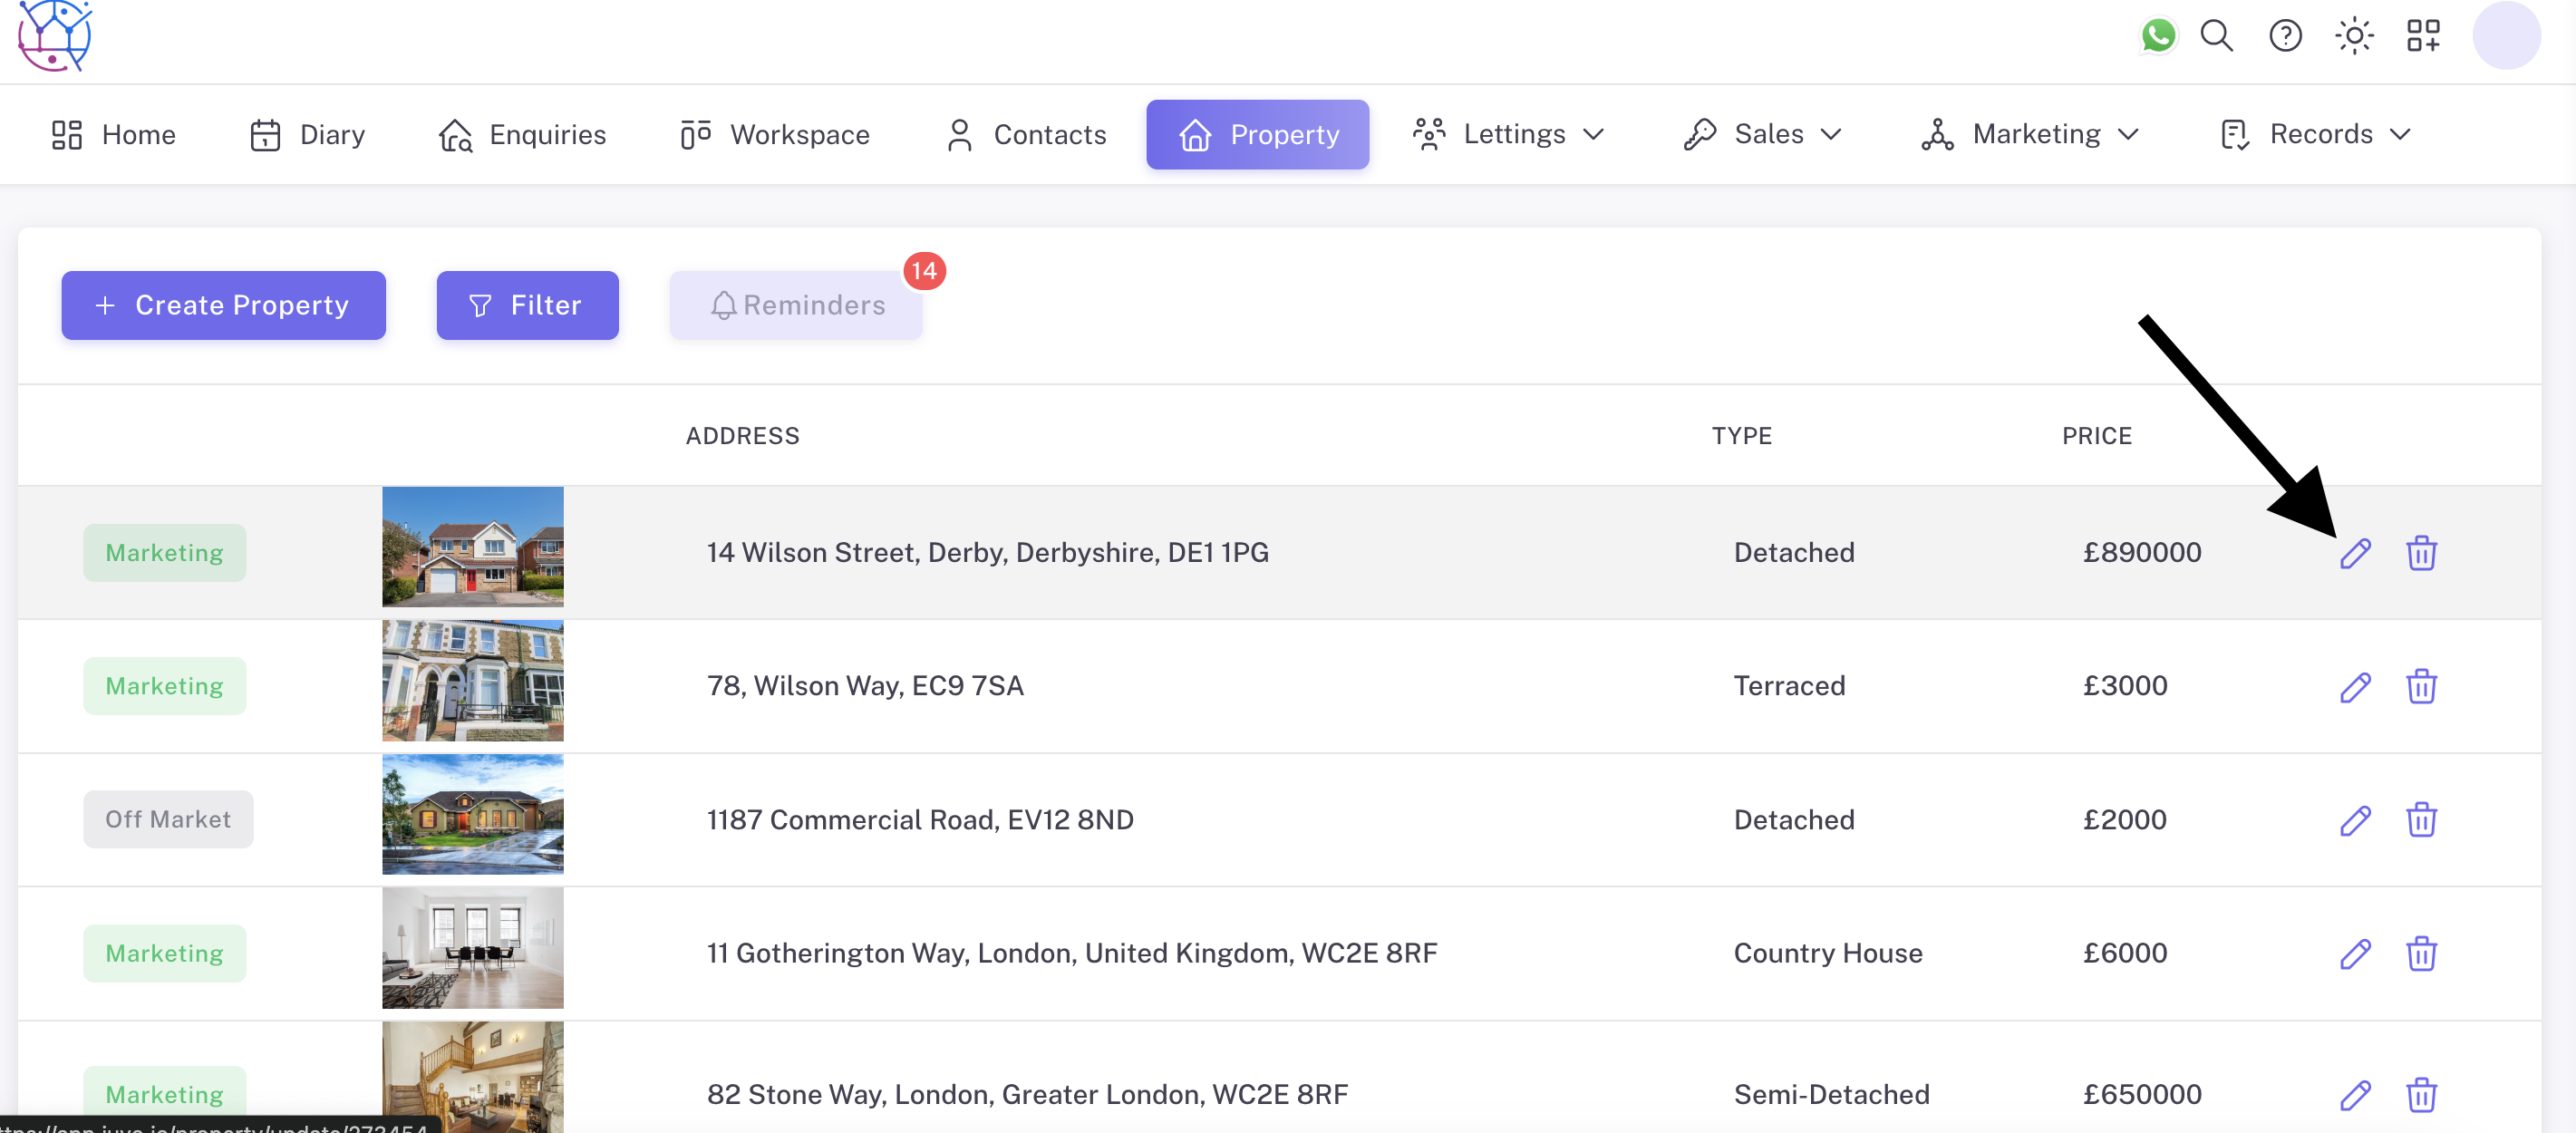Click the Create Property button
Viewport: 2576px width, 1133px height.
tap(223, 305)
